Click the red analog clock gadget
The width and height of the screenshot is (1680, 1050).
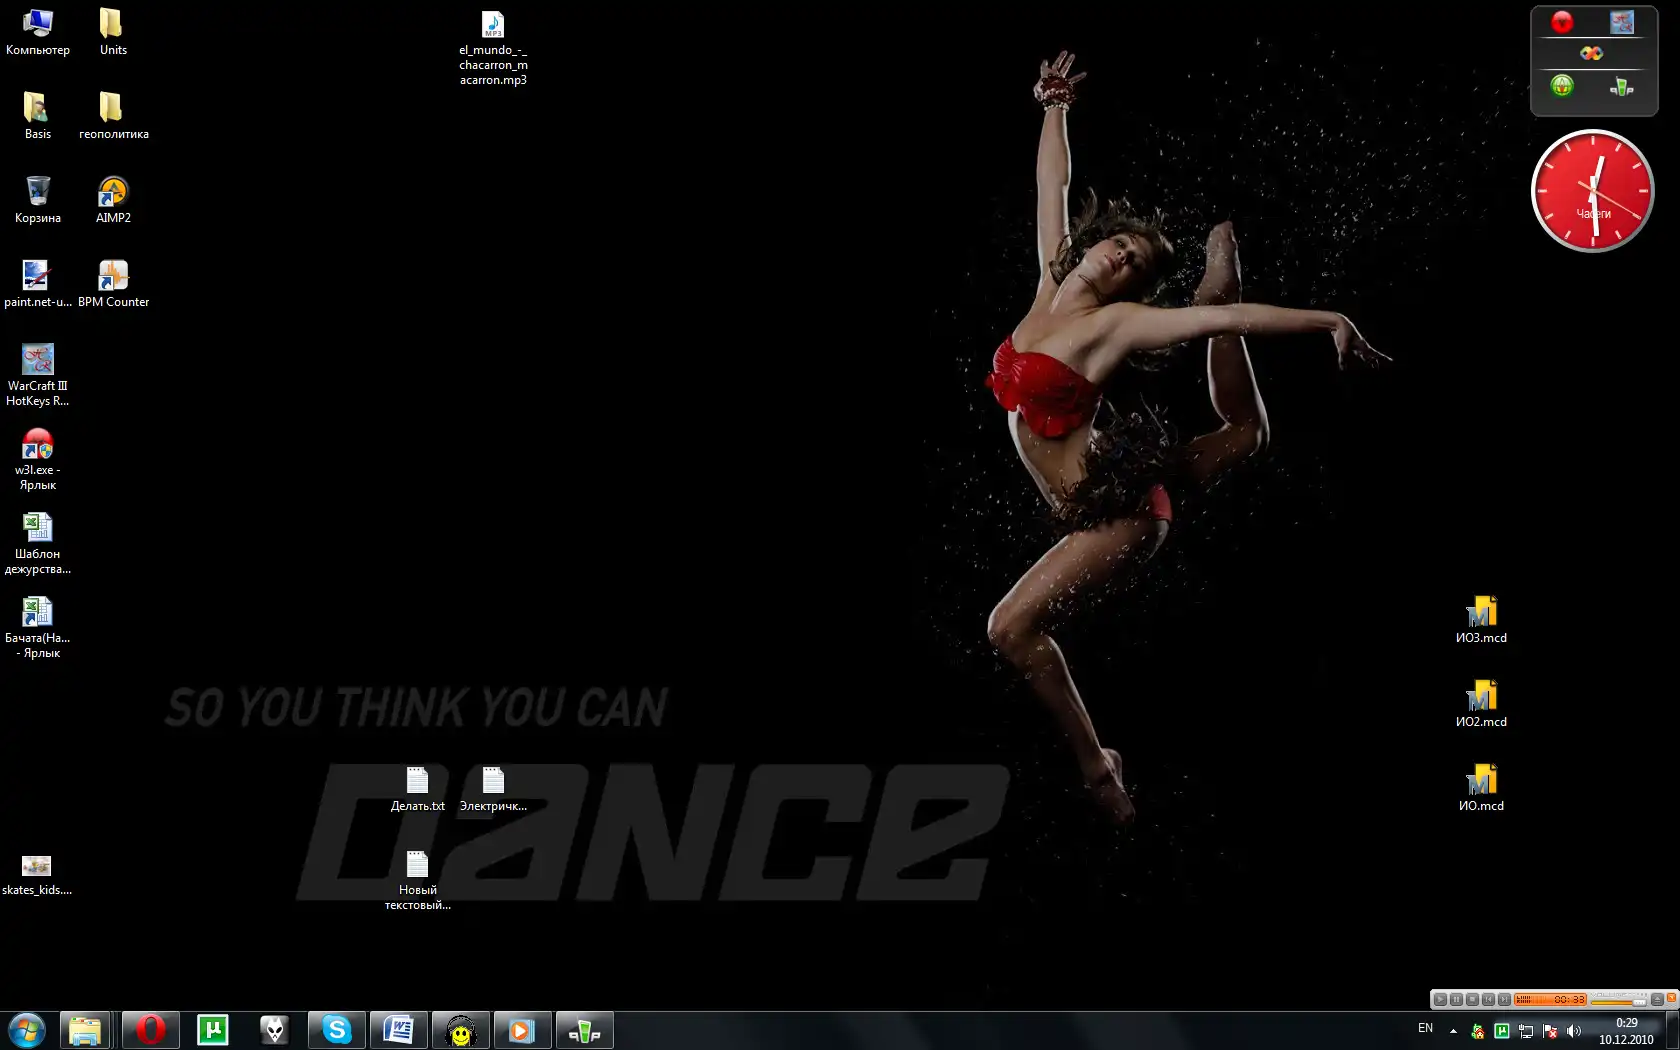coord(1592,190)
